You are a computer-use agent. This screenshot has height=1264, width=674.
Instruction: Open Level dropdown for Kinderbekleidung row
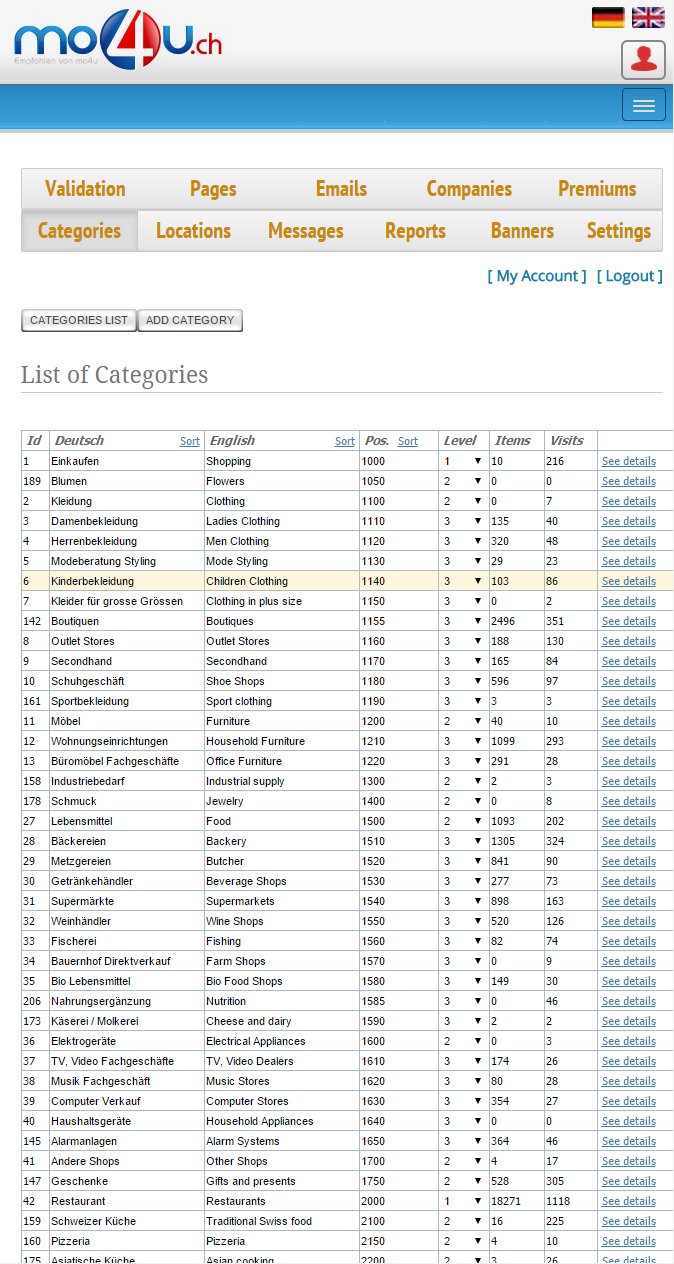(x=463, y=581)
